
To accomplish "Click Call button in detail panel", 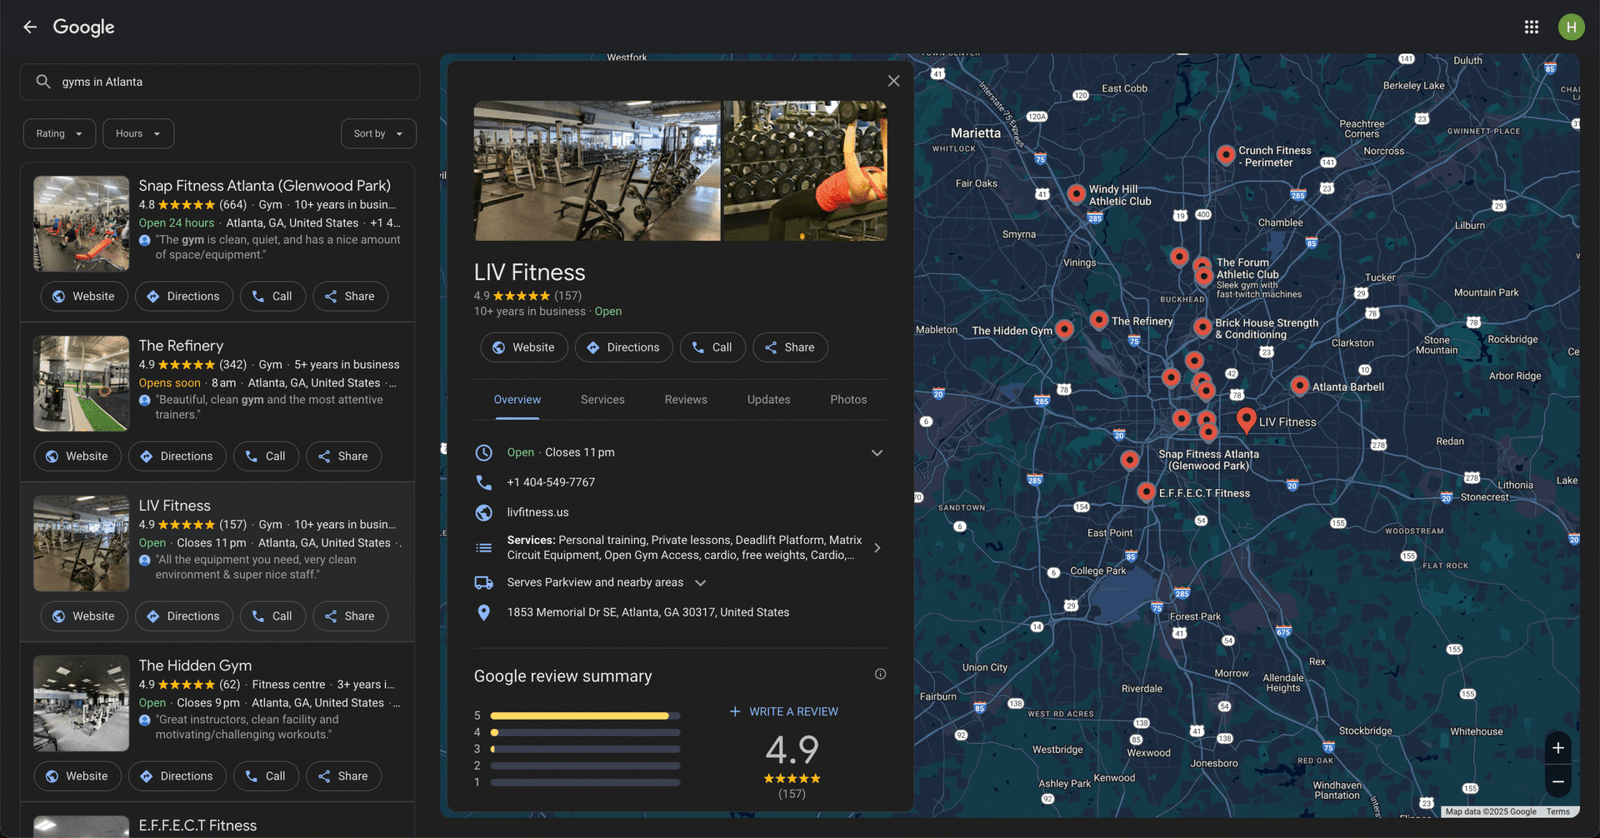I will [x=712, y=347].
